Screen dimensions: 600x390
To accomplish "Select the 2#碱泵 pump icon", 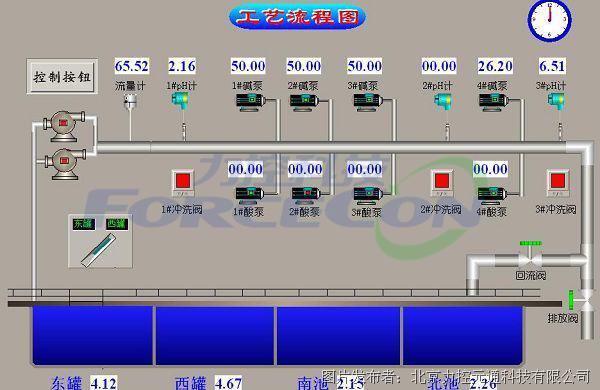I will tap(305, 101).
